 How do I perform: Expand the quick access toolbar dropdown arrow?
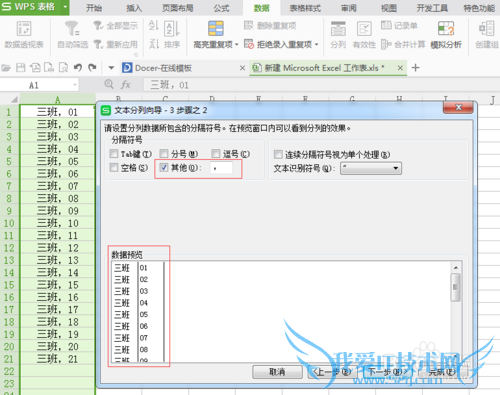point(111,68)
